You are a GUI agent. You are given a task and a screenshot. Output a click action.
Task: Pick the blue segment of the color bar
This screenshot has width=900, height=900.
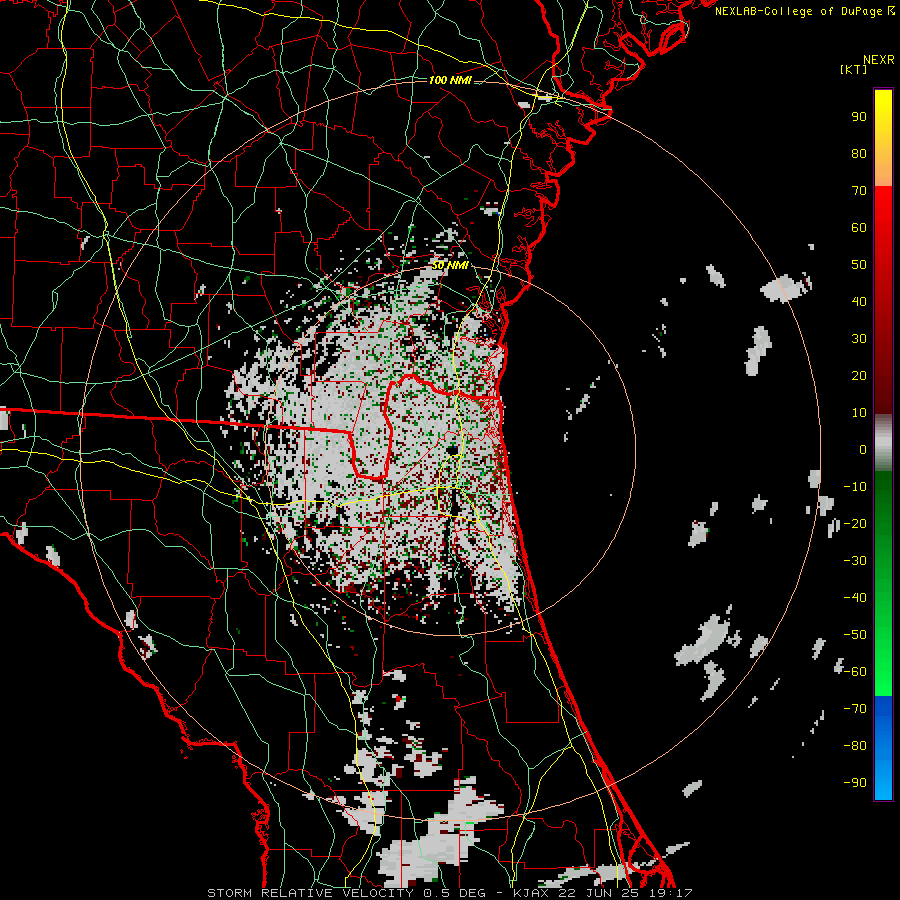883,748
